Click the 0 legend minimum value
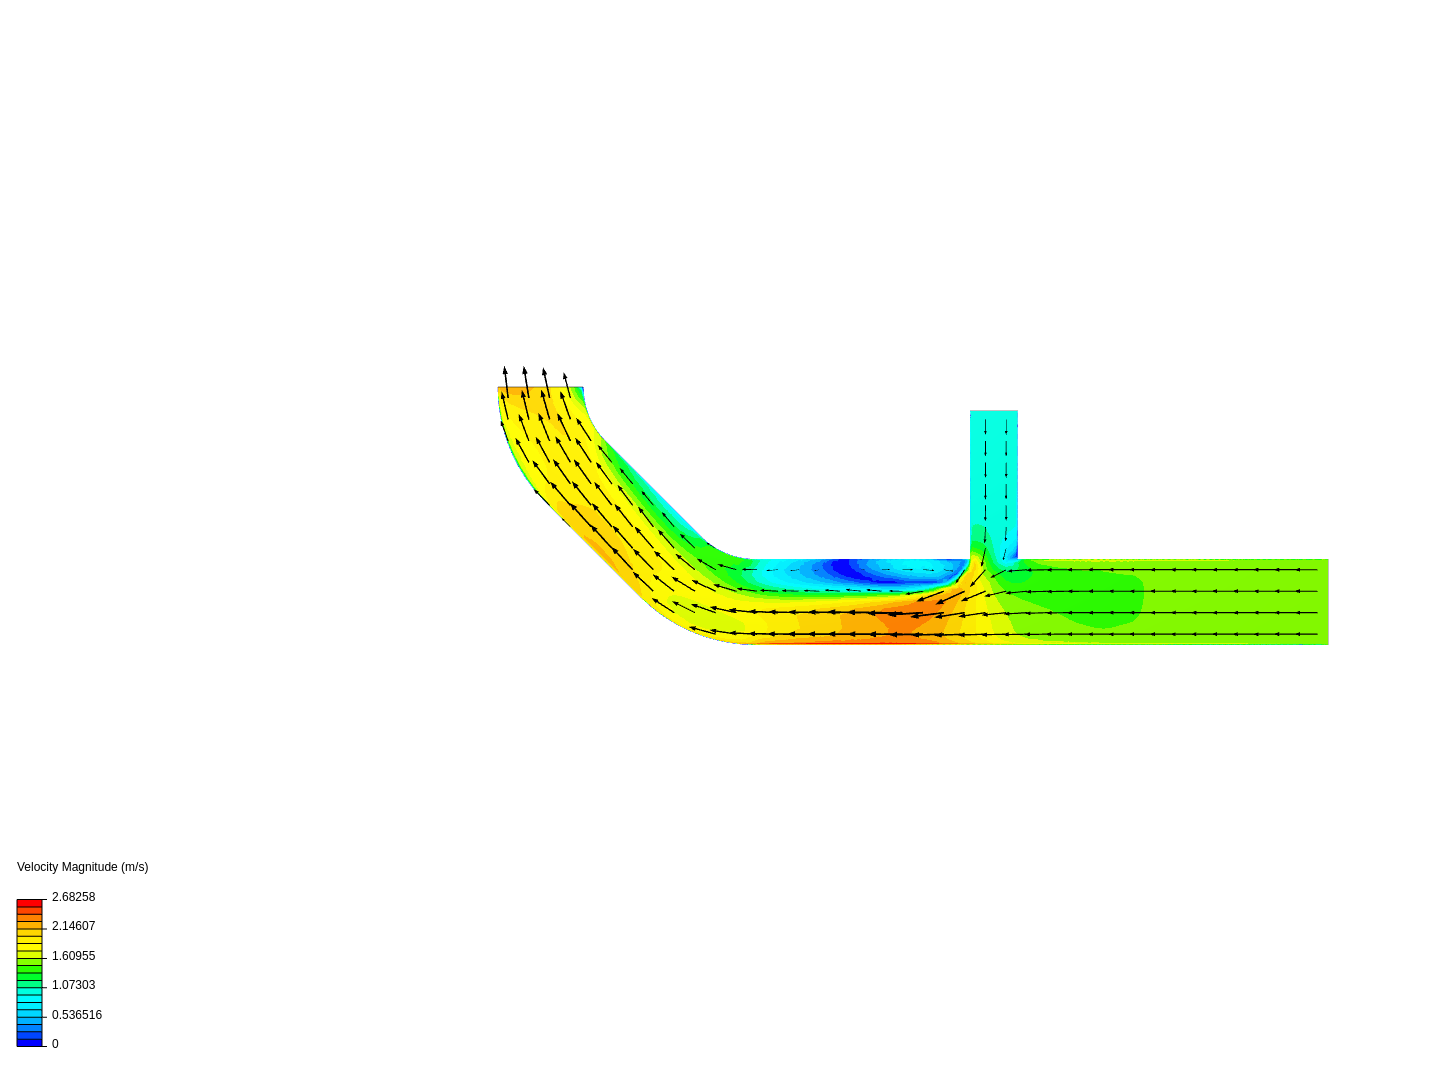 pos(55,1044)
